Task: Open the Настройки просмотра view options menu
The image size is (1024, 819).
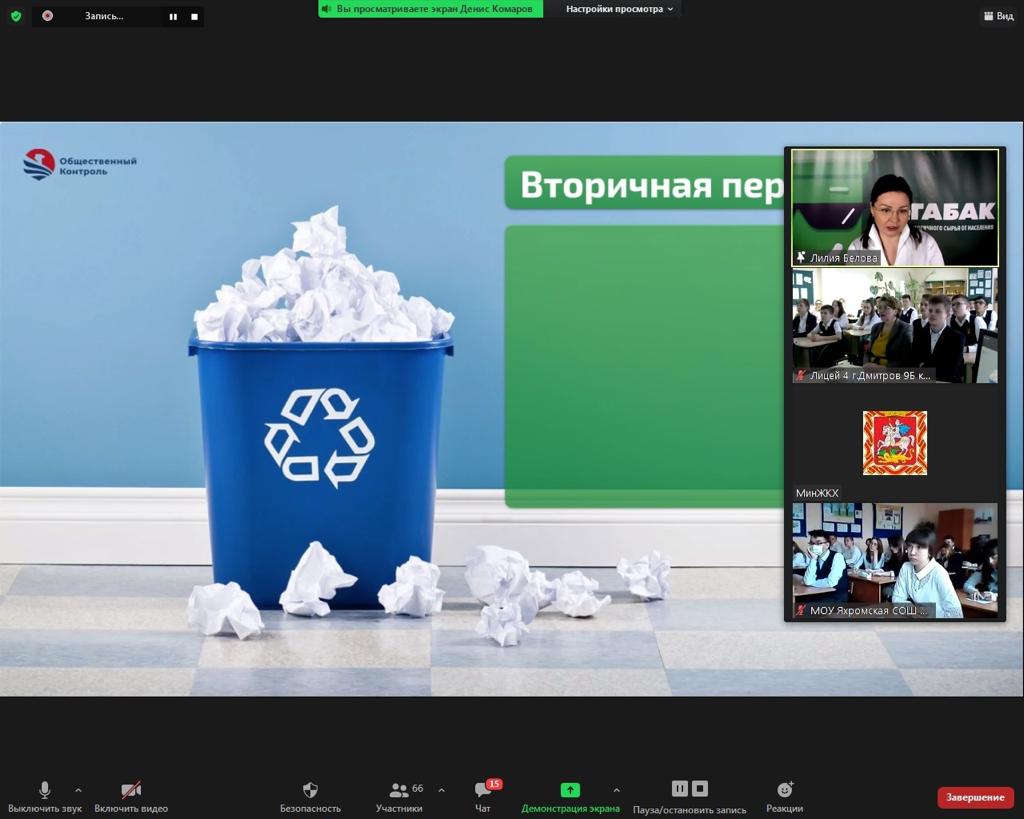Action: pyautogui.click(x=619, y=9)
